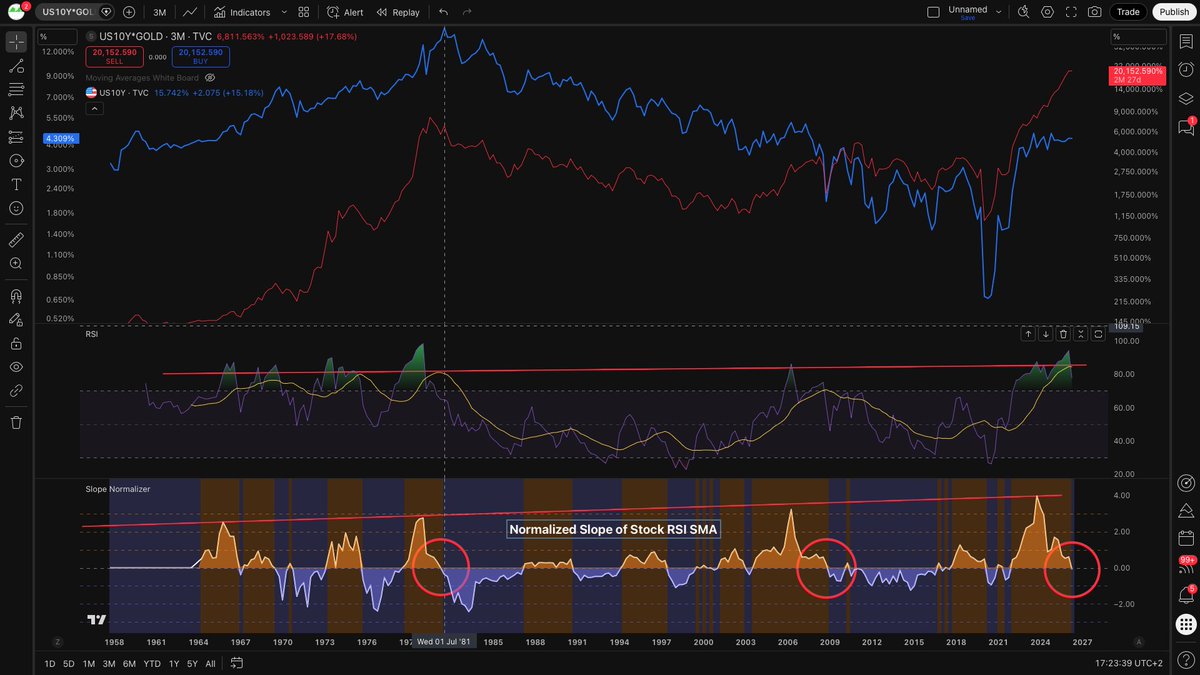Image resolution: width=1200 pixels, height=675 pixels.
Task: Open the quick search lightning icon
Action: pos(1022,12)
